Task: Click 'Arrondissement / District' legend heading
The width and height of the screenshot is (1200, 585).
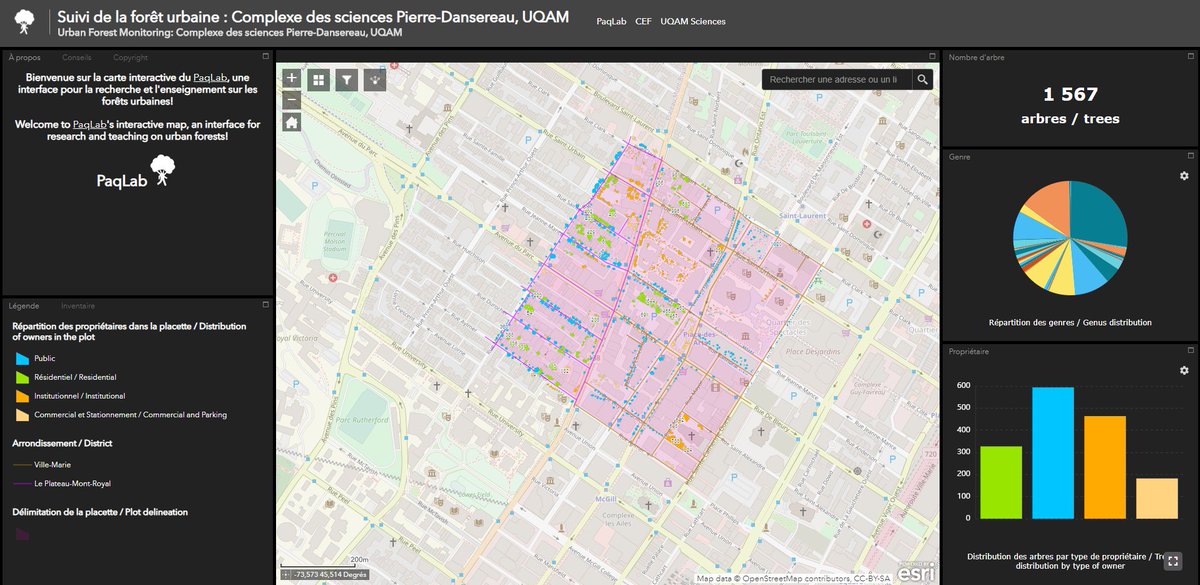Action: (x=62, y=442)
